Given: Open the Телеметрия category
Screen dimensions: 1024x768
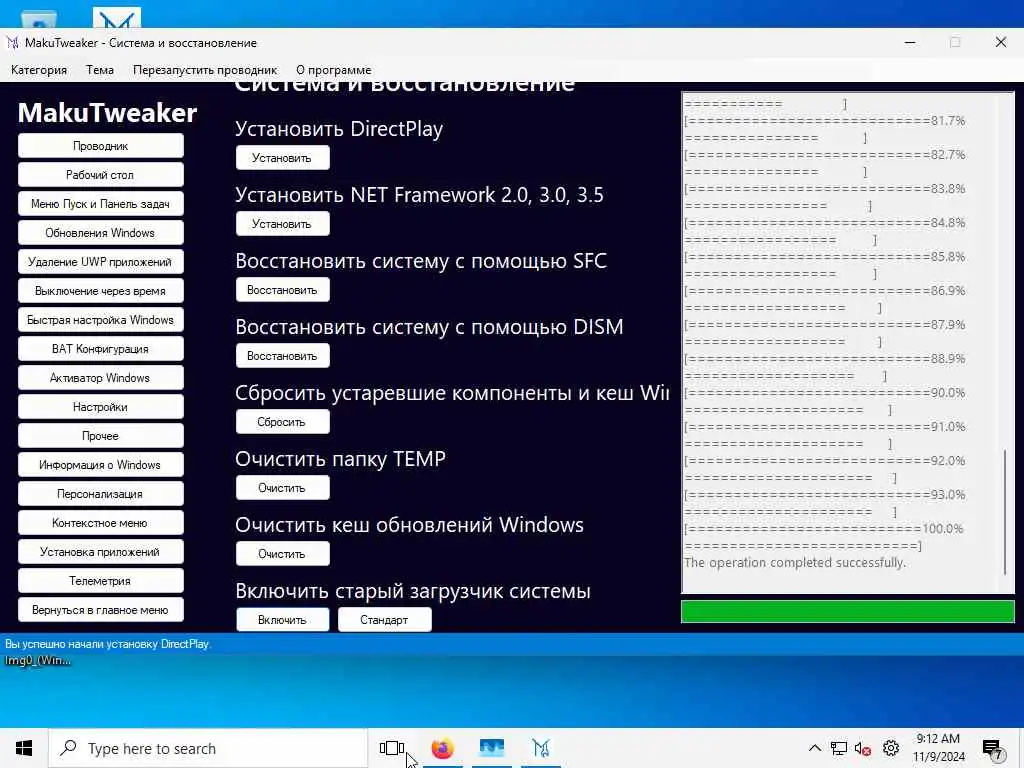Looking at the screenshot, I should (x=101, y=581).
